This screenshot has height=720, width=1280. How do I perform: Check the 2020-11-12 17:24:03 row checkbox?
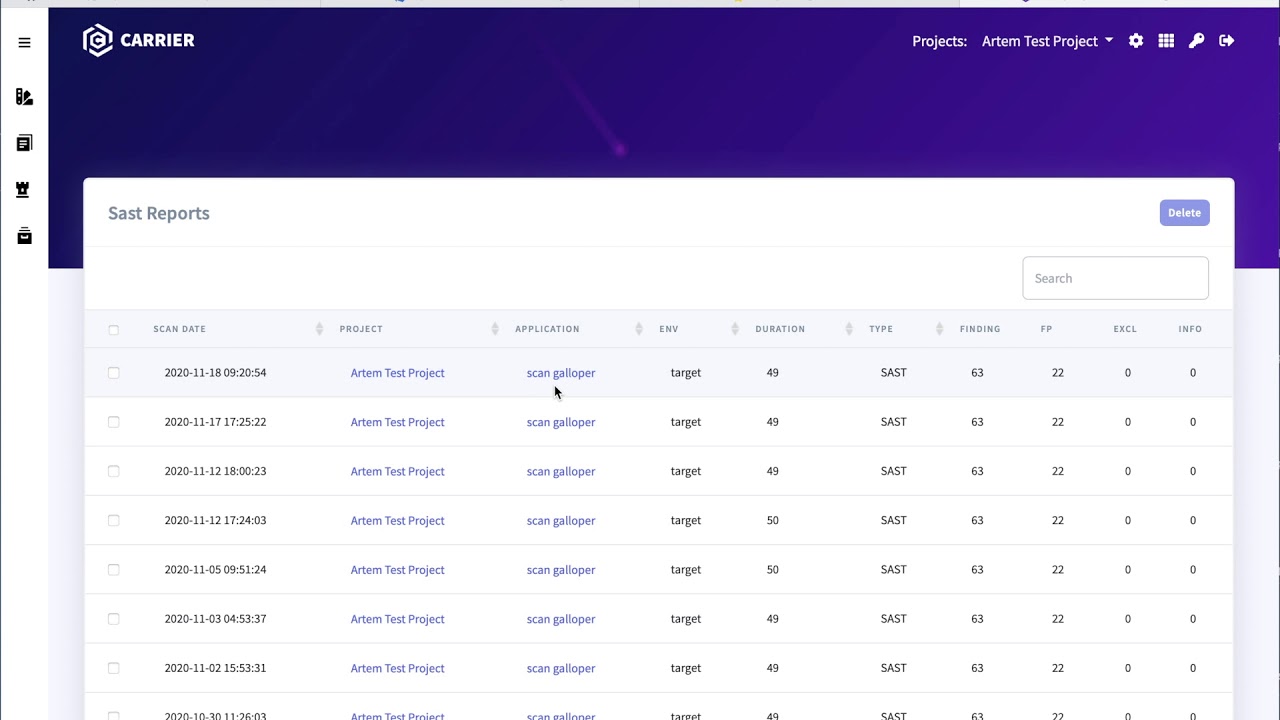click(113, 520)
